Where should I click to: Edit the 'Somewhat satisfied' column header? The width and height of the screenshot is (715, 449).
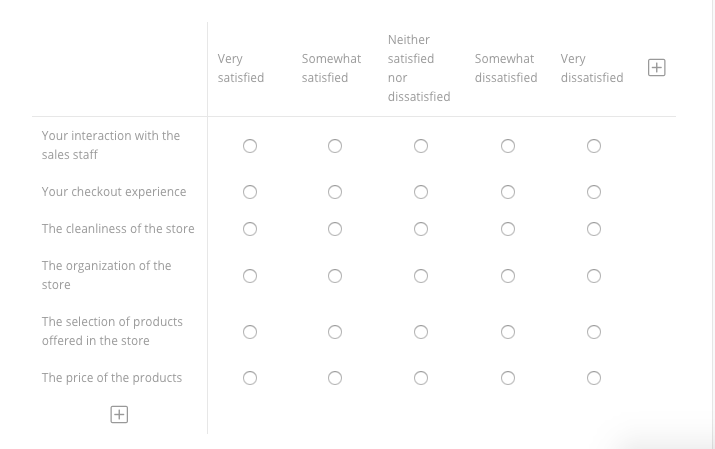(x=331, y=68)
